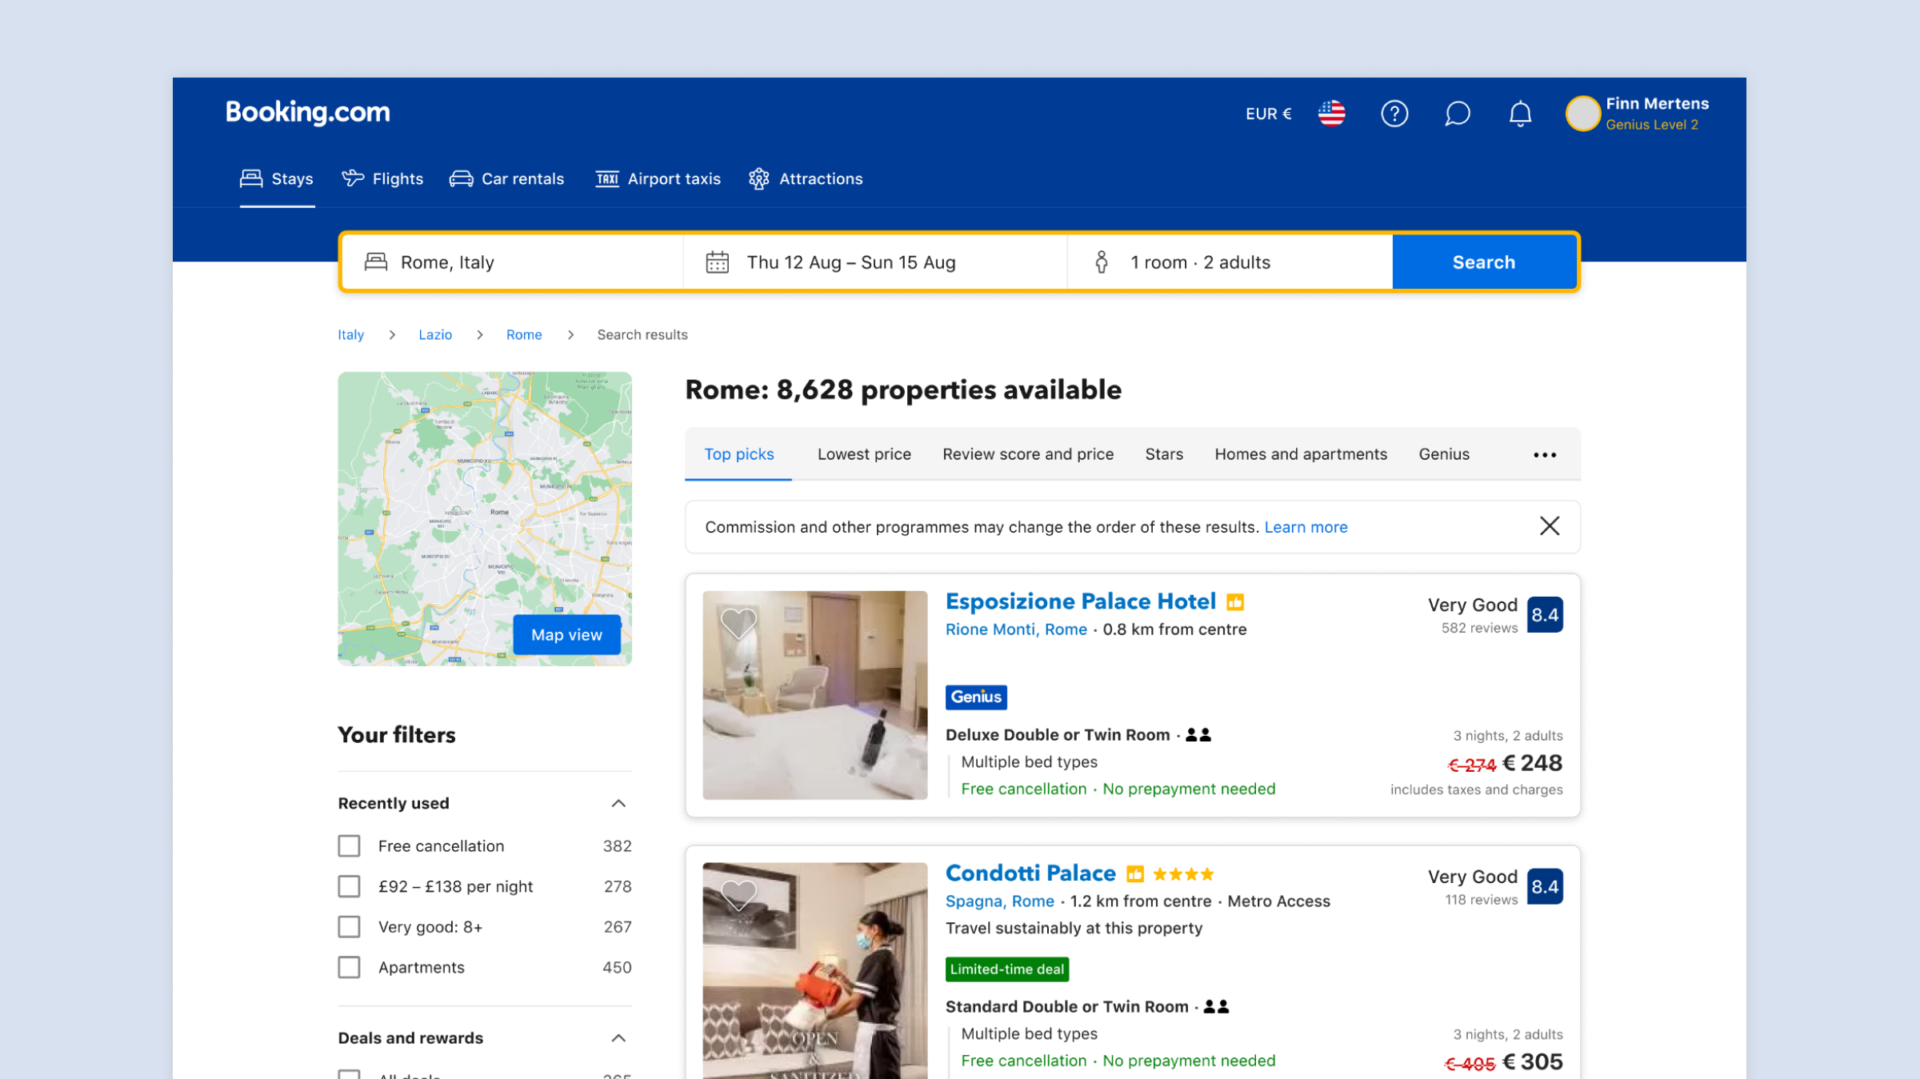Open the Thu 12 Aug – Sun 15 Aug date picker
Image resolution: width=1920 pixels, height=1079 pixels.
tap(875, 262)
